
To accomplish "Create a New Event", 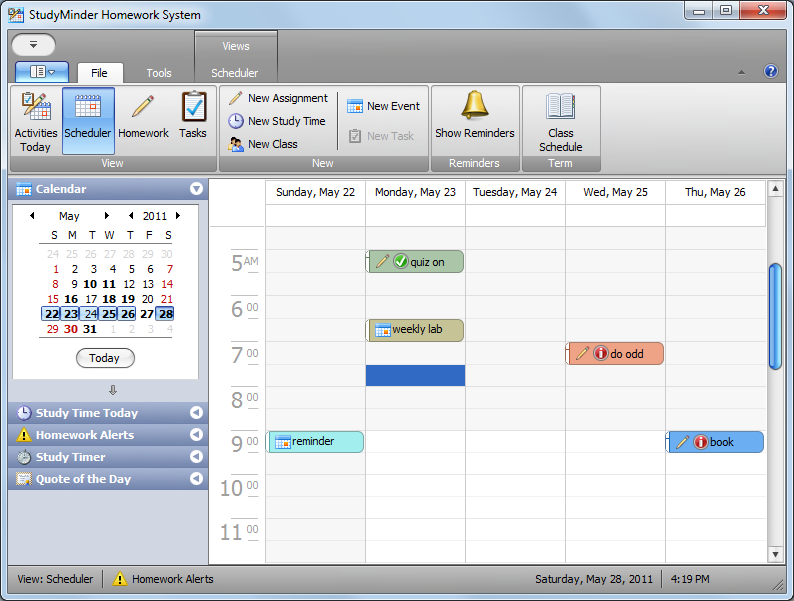I will tap(383, 106).
